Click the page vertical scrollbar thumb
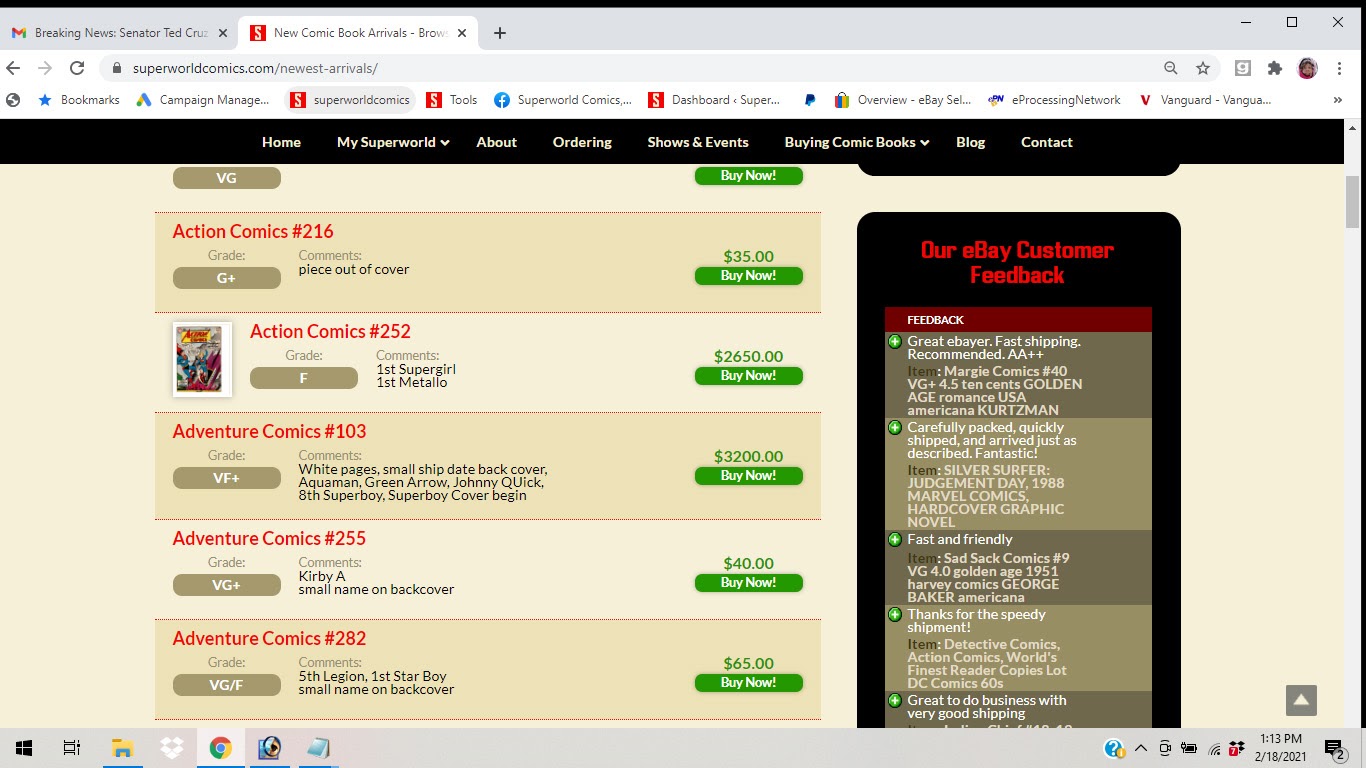 pos(1353,201)
